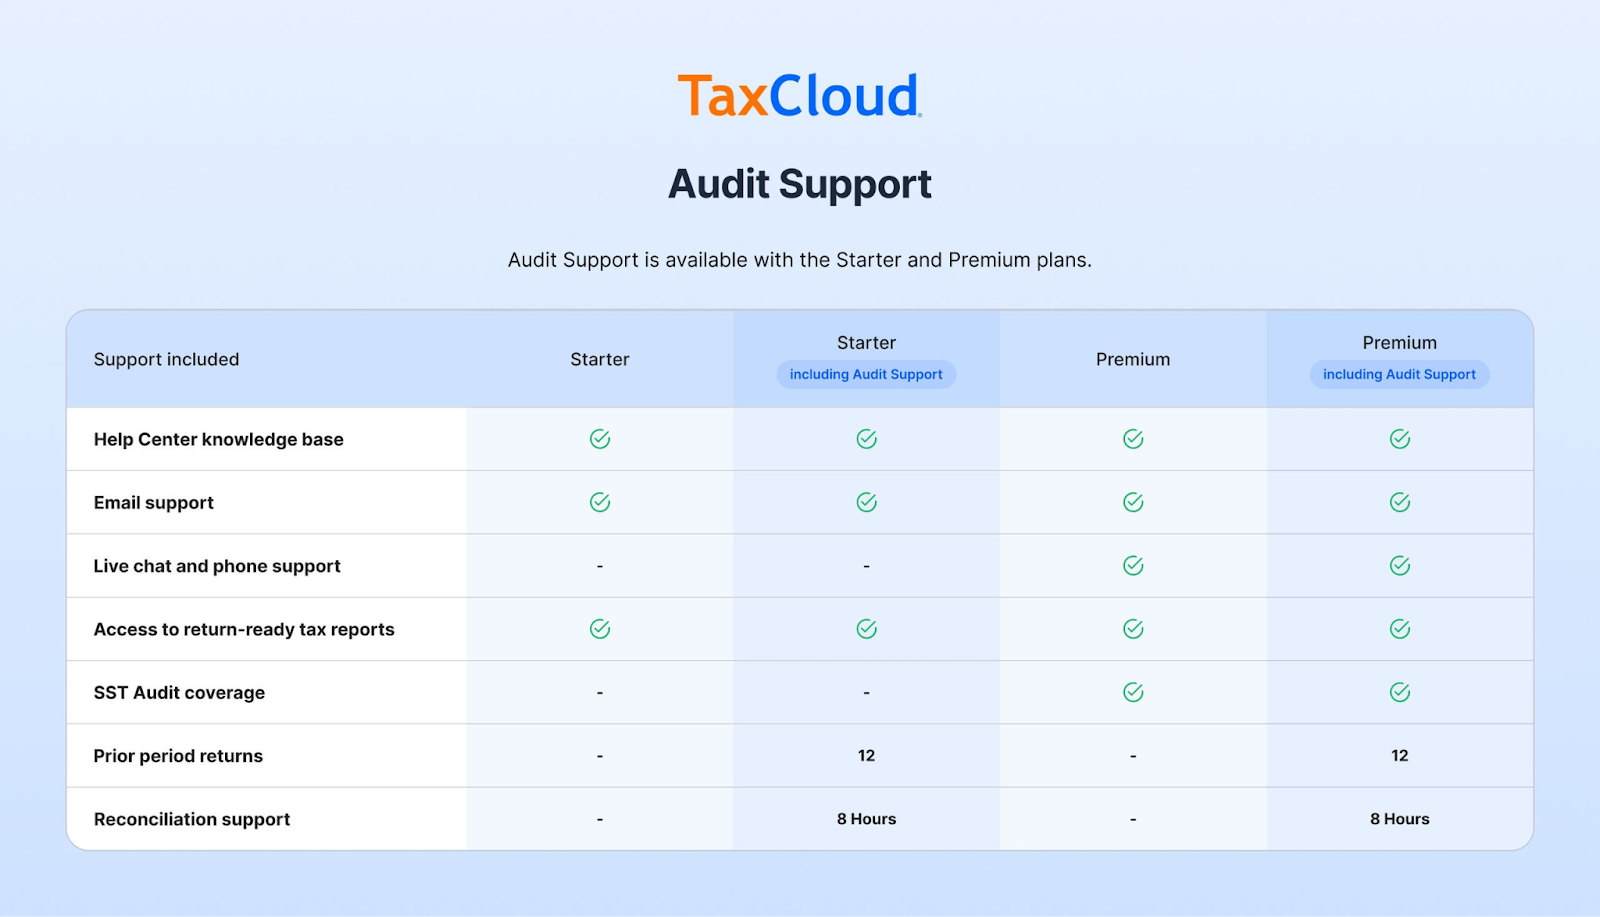
Task: Click the TaxCloud logo
Action: [x=800, y=96]
